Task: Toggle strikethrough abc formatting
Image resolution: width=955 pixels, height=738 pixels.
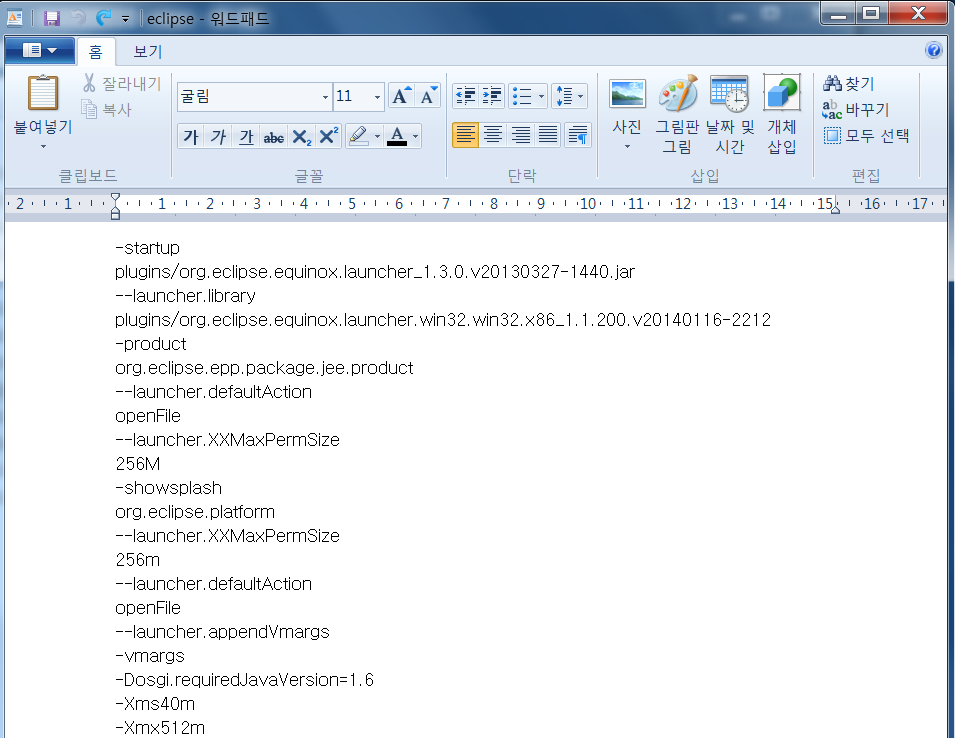Action: [x=273, y=136]
